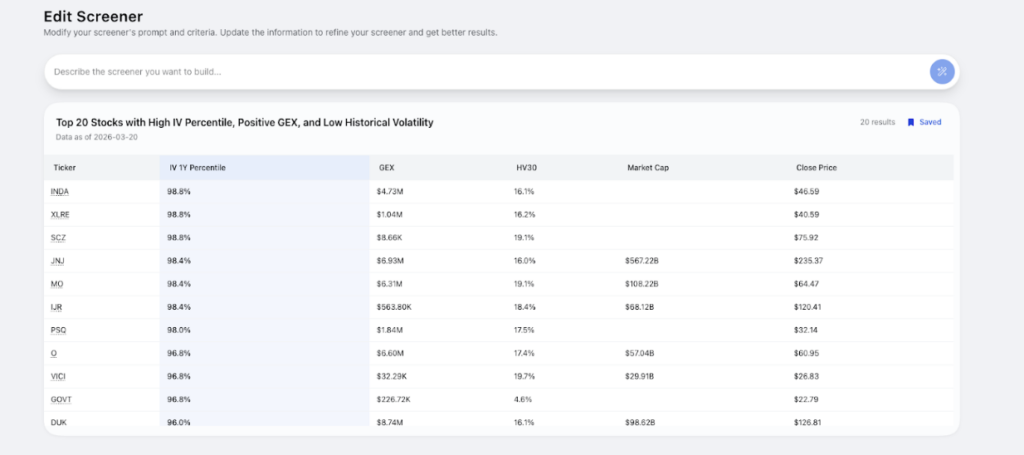This screenshot has width=1024, height=455.
Task: Click IJR close price $120.41
Action: (807, 307)
